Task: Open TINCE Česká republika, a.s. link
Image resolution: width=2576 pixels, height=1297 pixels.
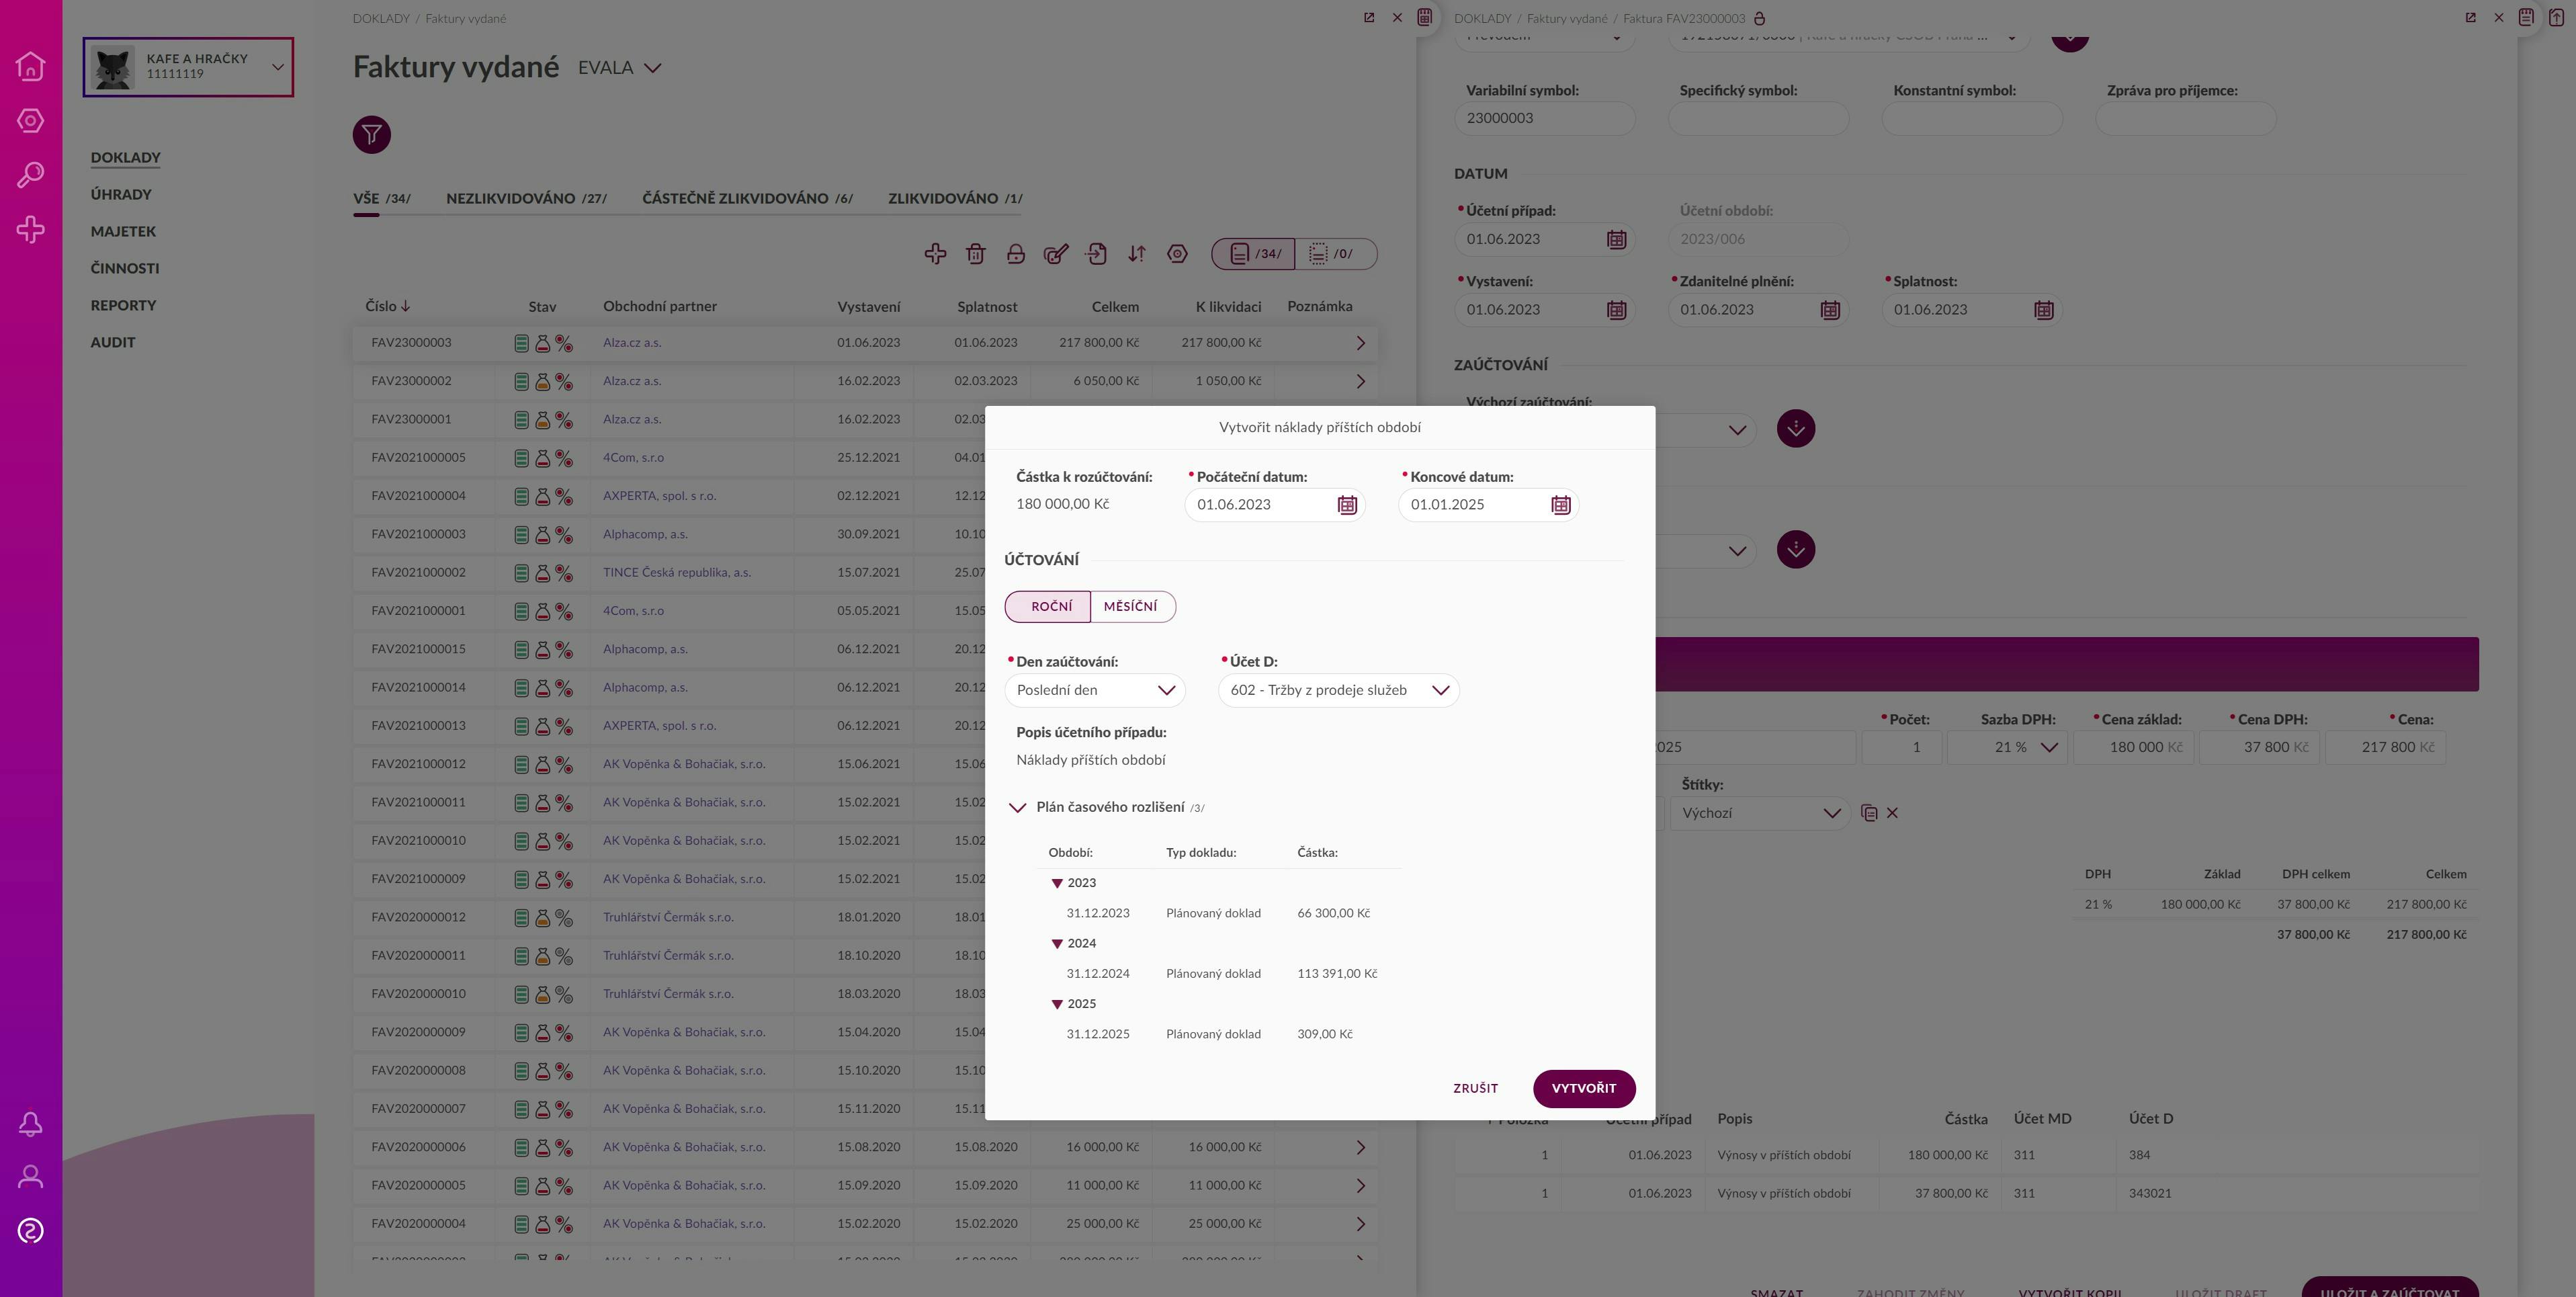Action: (677, 573)
